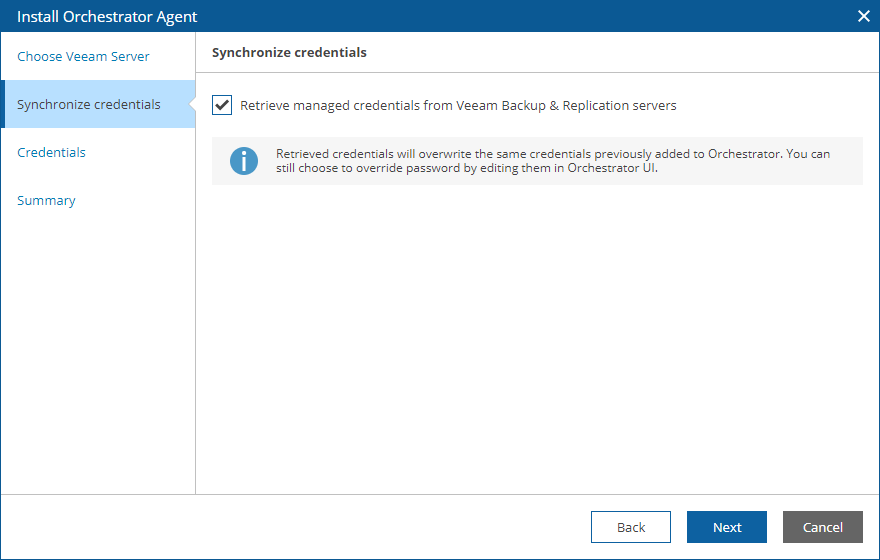Proceed with the Next button
880x560 pixels.
coord(727,527)
